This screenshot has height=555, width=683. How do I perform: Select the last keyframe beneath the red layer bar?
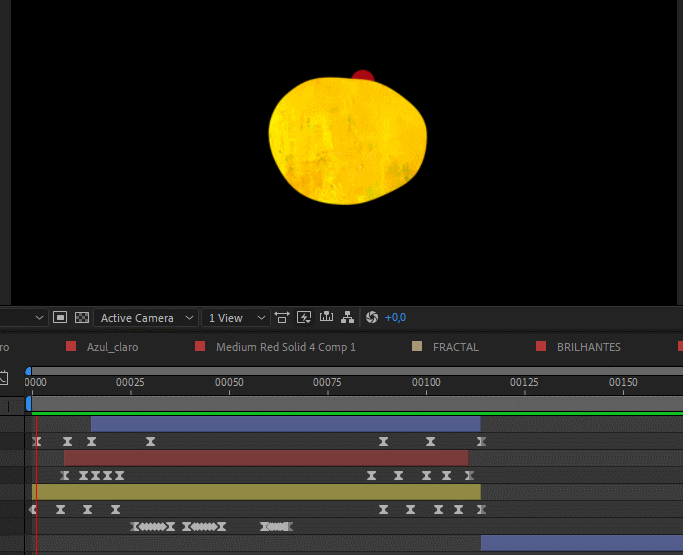(469, 476)
